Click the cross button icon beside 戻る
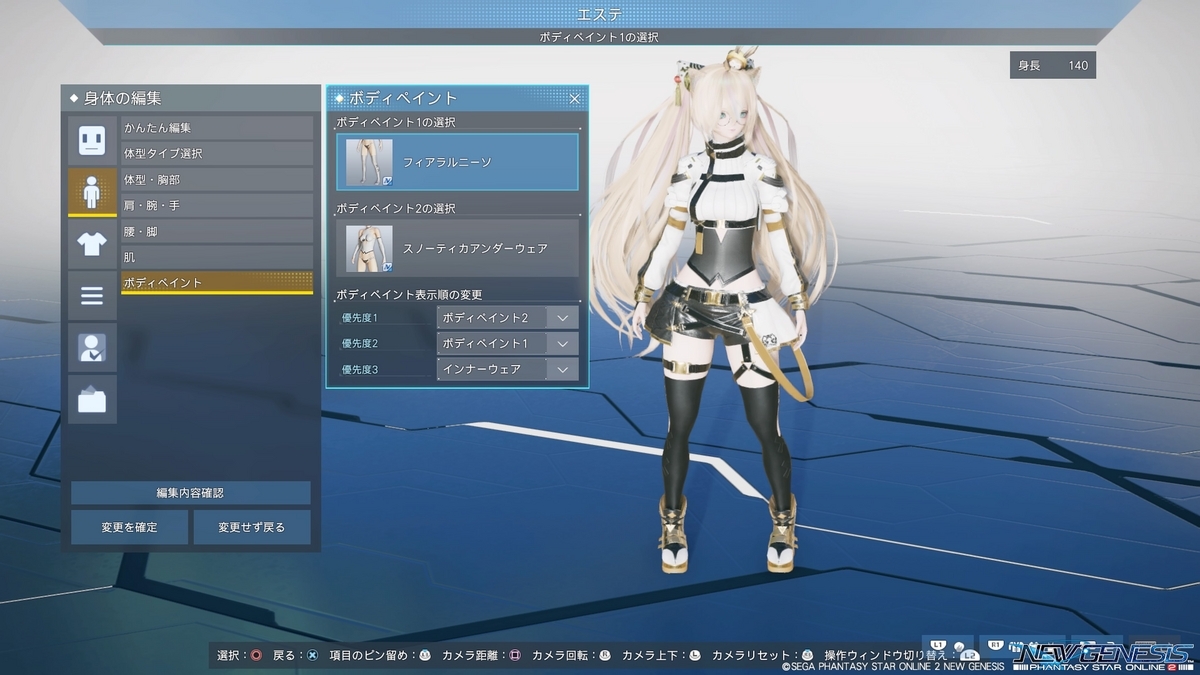The image size is (1200, 675). (x=312, y=656)
